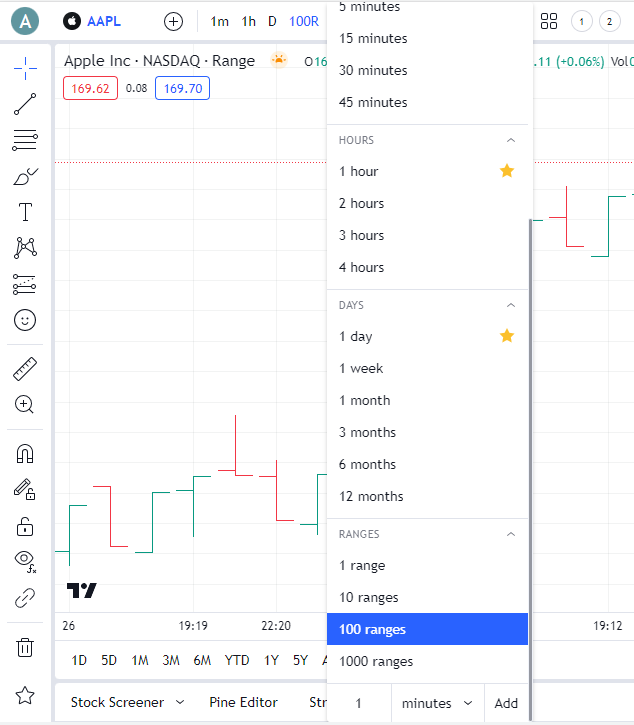Select 12 months interval
Screen dimensions: 634x725
427,496
